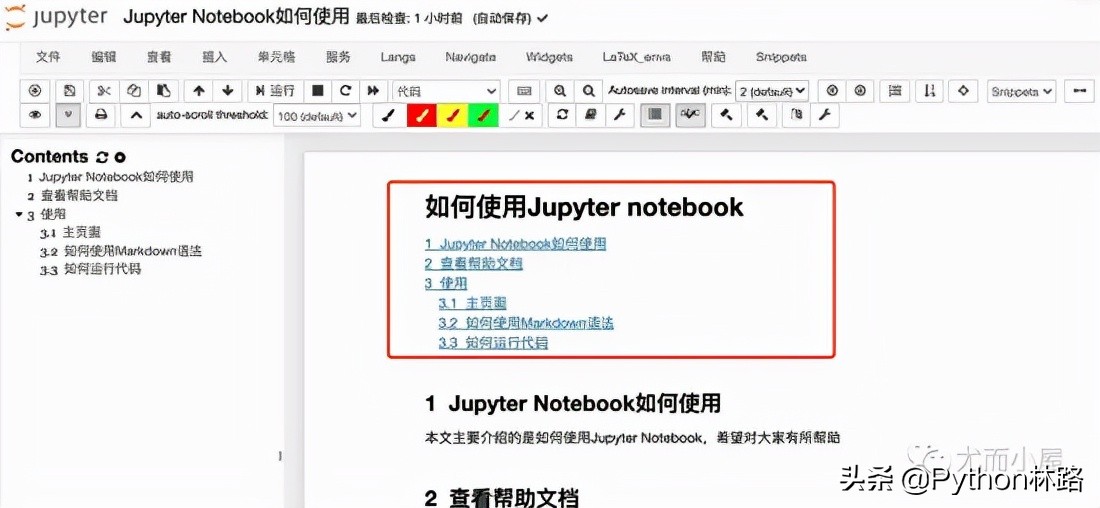Restart the kernel with circular arrow
The width and height of the screenshot is (1100, 508).
[345, 91]
